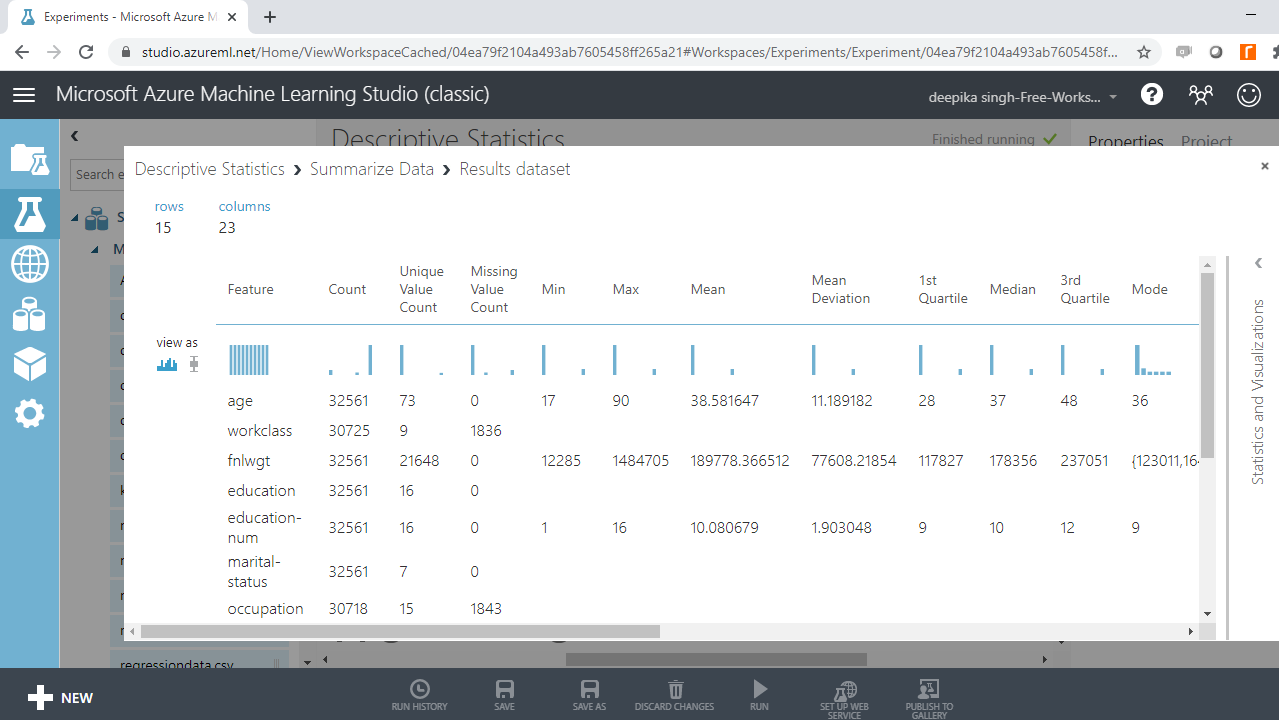
Task: Click the Unique Value Count column header
Action: coord(421,289)
